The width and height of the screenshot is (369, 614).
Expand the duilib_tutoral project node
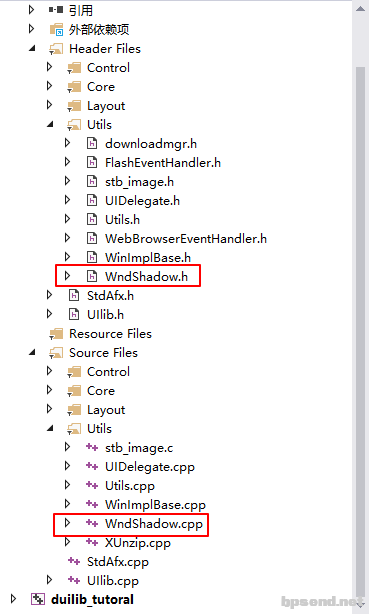coord(14,598)
